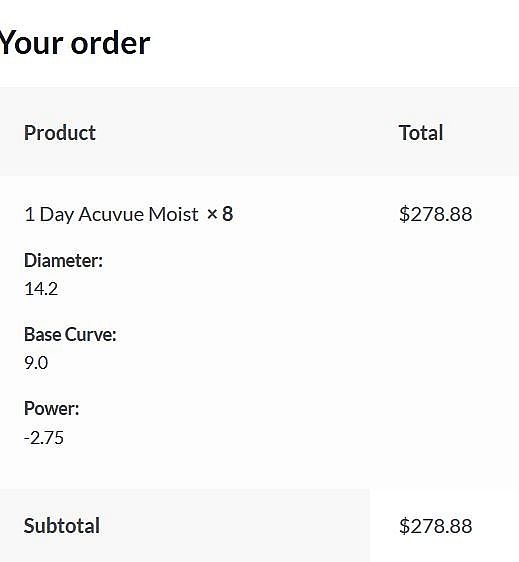Screen dimensions: 519x562
Task: Click the word "order" in the heading
Action: coord(111,44)
